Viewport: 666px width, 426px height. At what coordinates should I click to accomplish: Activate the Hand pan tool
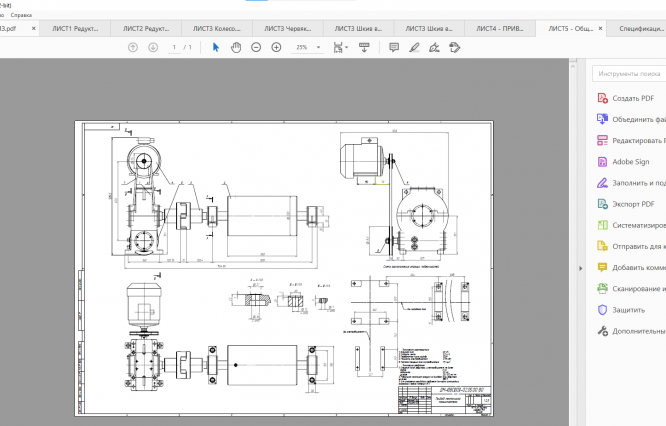tap(236, 47)
